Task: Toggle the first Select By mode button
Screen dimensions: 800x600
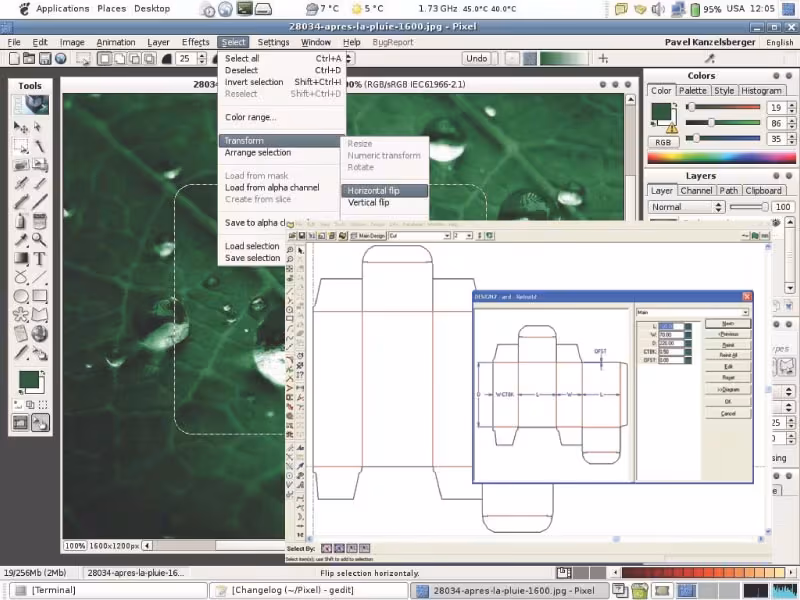Action: click(x=327, y=548)
